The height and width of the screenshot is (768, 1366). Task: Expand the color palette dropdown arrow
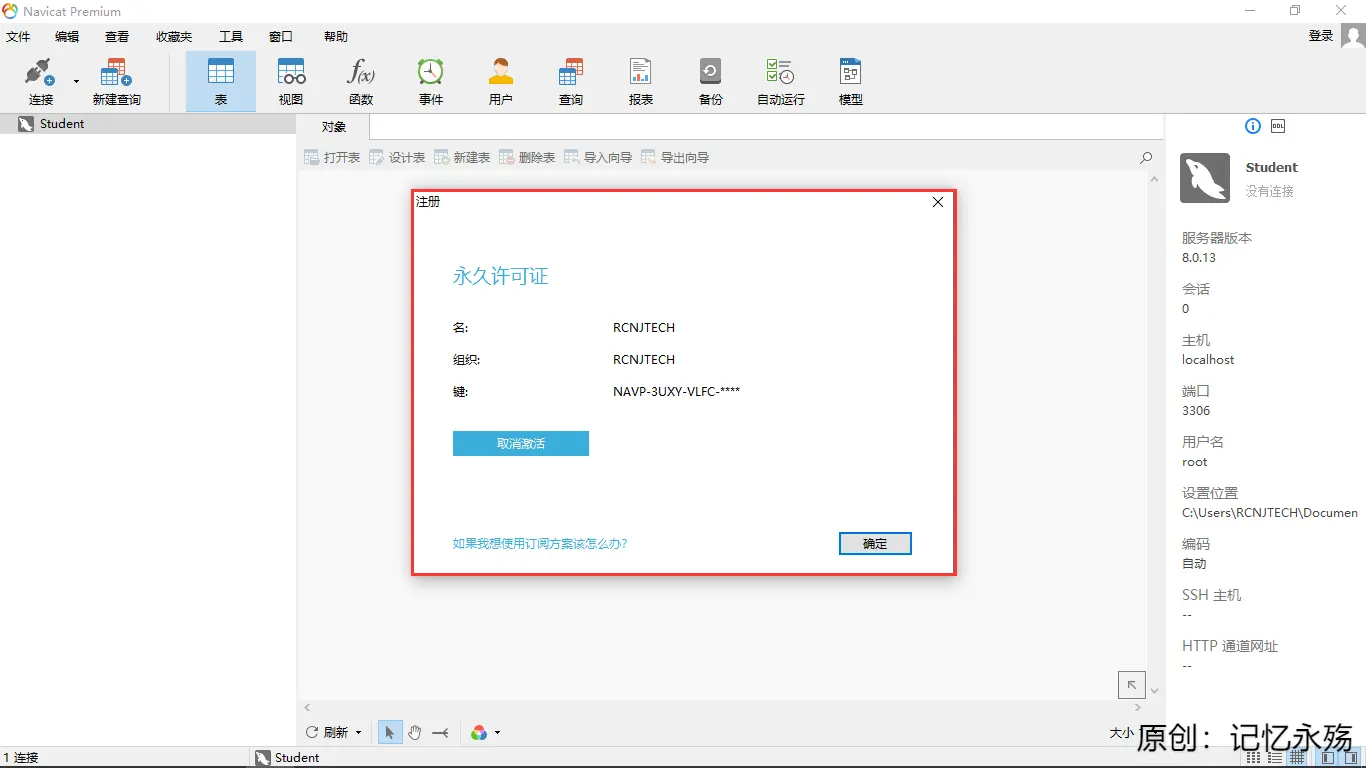coord(497,733)
